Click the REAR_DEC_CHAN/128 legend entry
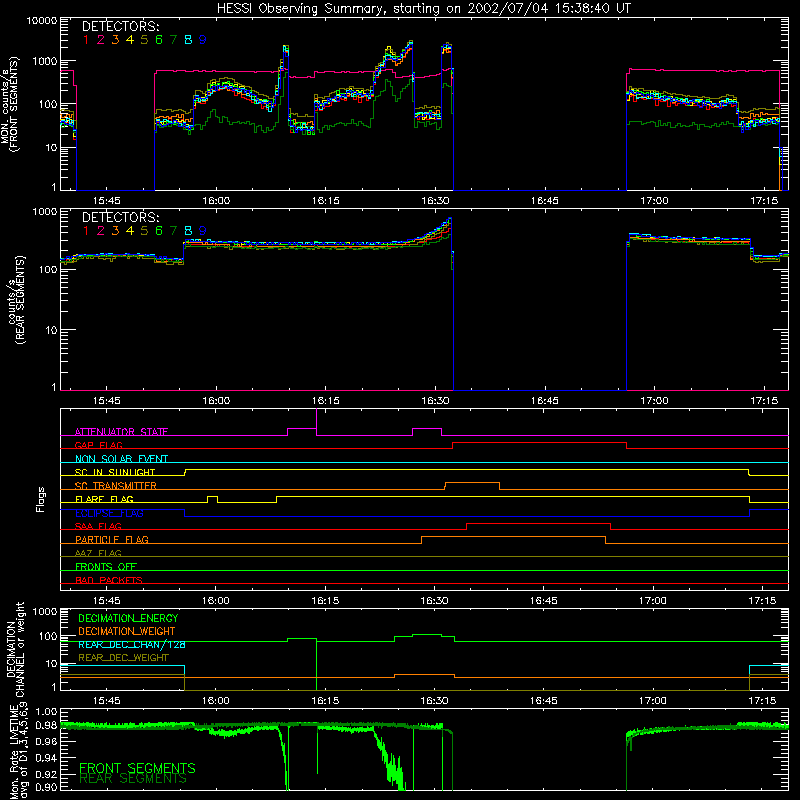800x800 pixels. [x=132, y=644]
